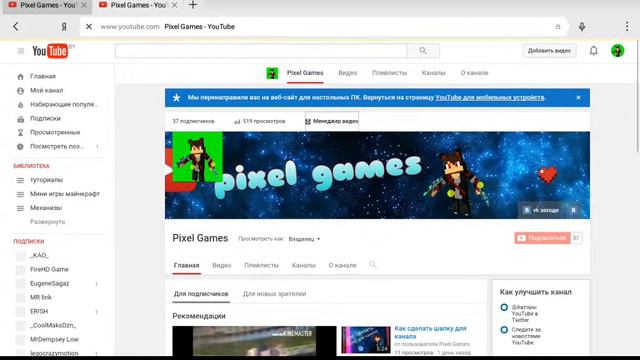Click the small channel icon beside Pixel Games tab
The height and width of the screenshot is (360, 640).
[272, 73]
